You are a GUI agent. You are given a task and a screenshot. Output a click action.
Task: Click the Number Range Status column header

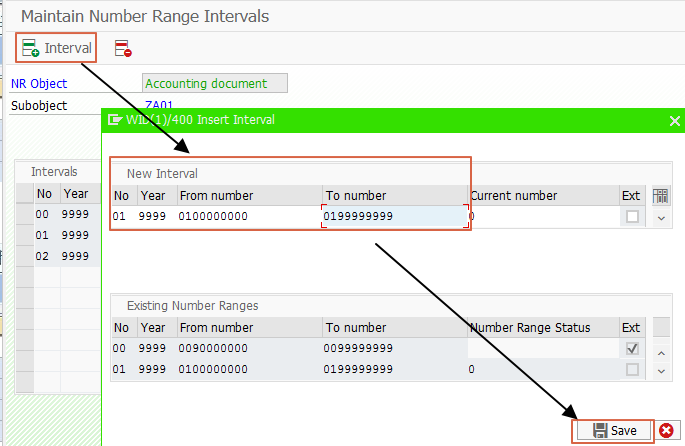click(543, 328)
